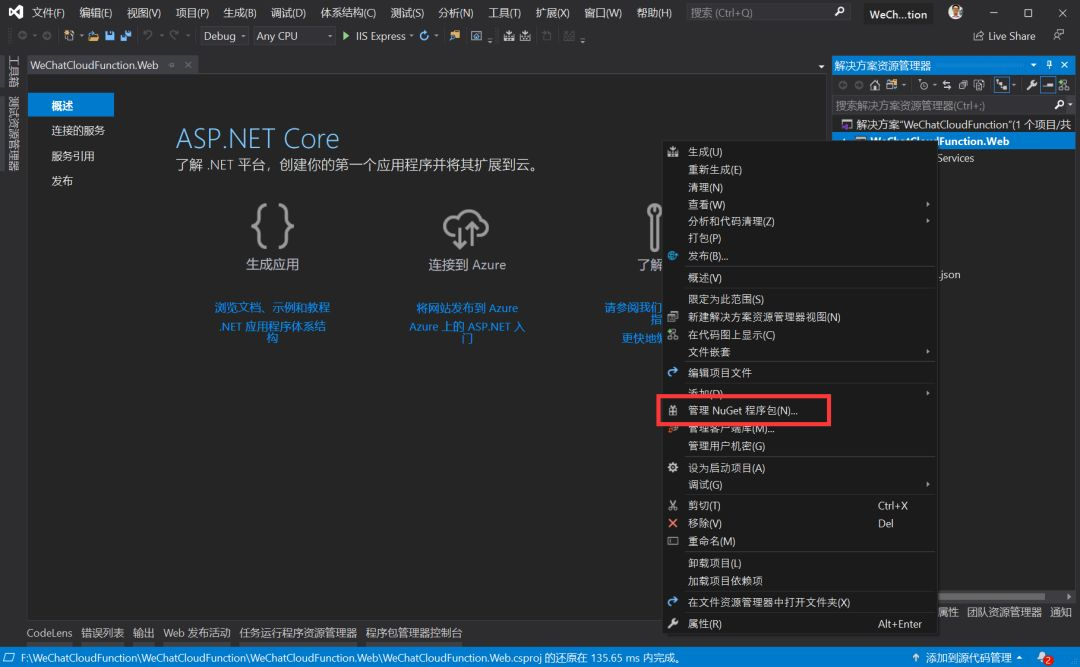Toggle Show All Files in Solution Explorer
Screen dimensions: 1080x667
point(979,85)
